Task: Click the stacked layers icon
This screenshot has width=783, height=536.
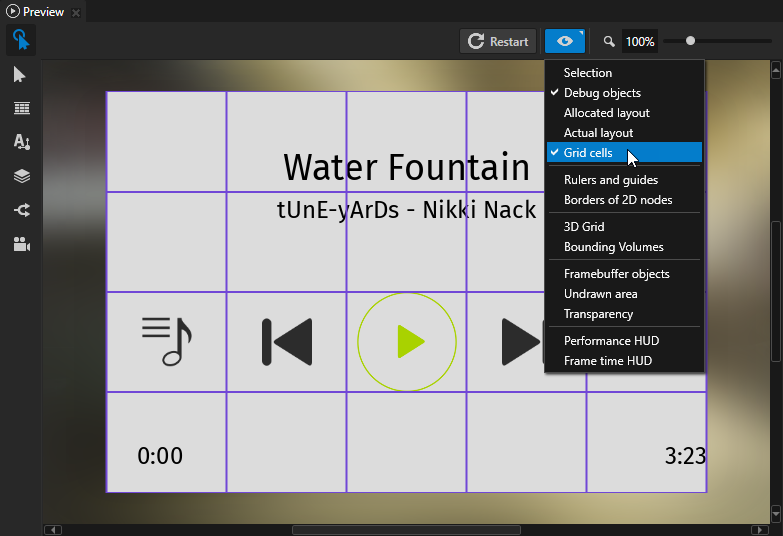Action: point(21,176)
